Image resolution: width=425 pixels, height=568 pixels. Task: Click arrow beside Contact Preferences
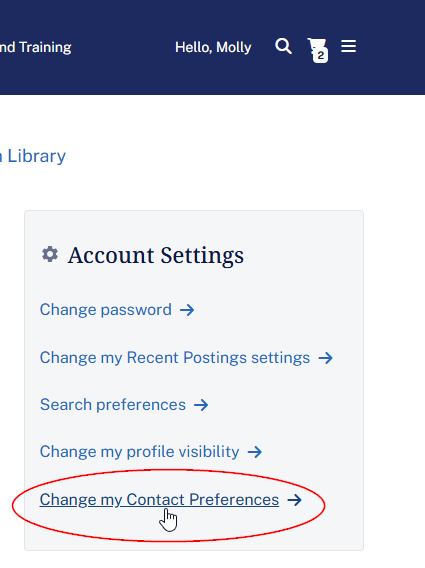[295, 500]
